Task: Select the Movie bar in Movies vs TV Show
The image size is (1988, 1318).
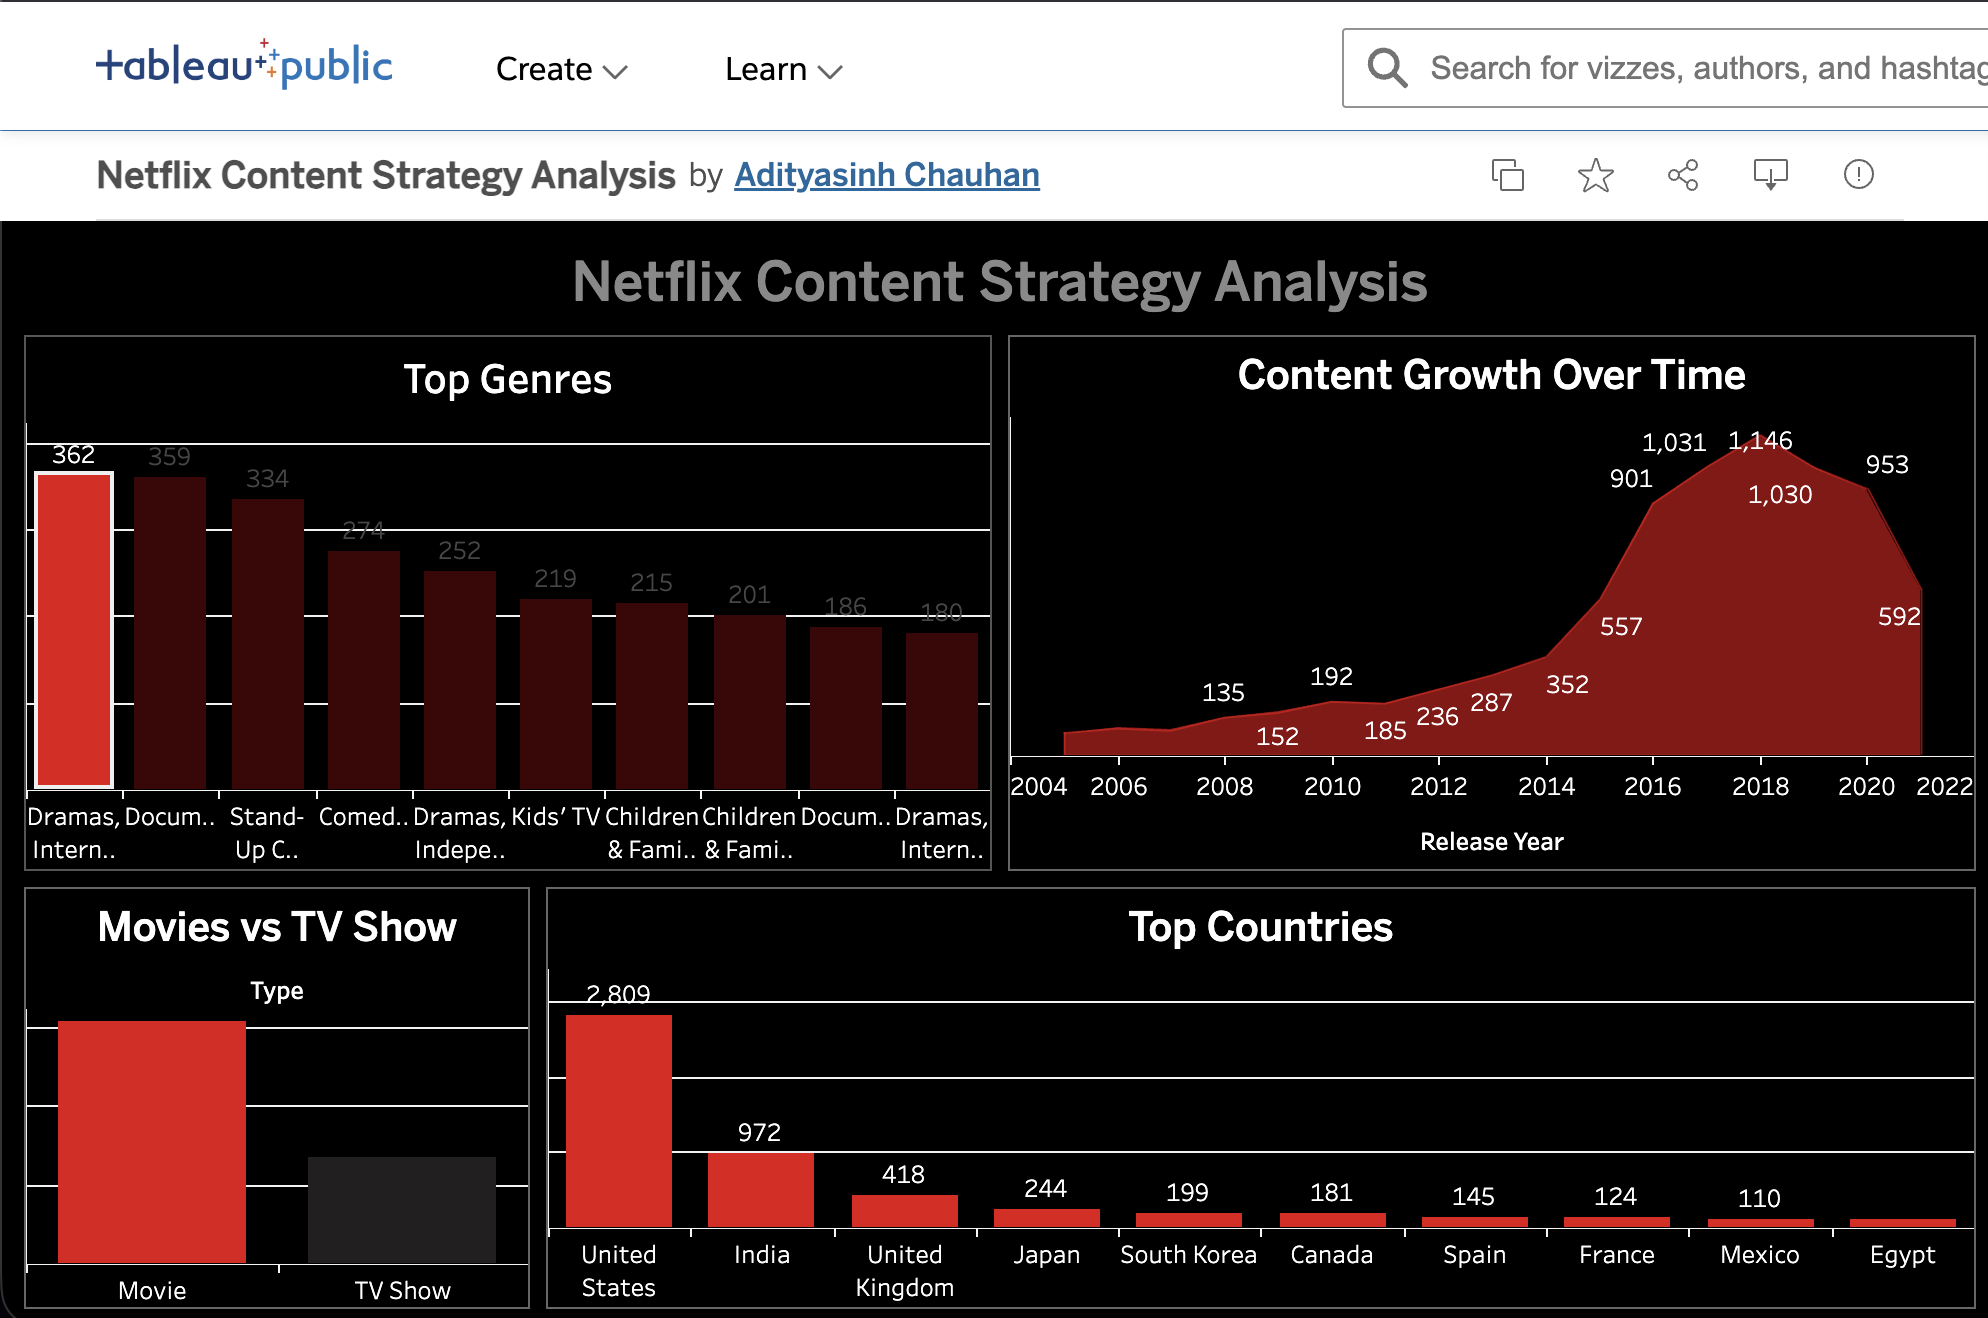Action: click(152, 1140)
